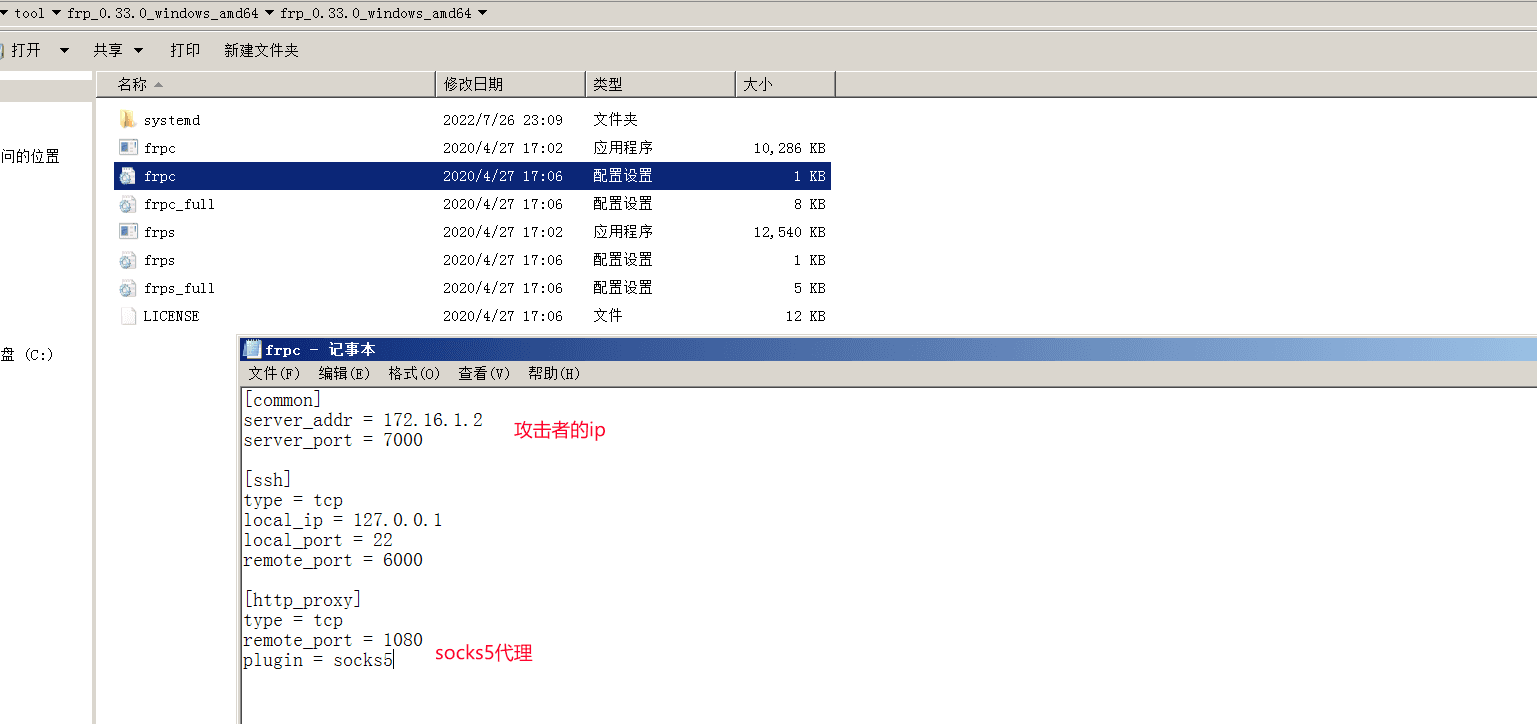Click the 文件夹 type cell of systemd

(x=615, y=120)
